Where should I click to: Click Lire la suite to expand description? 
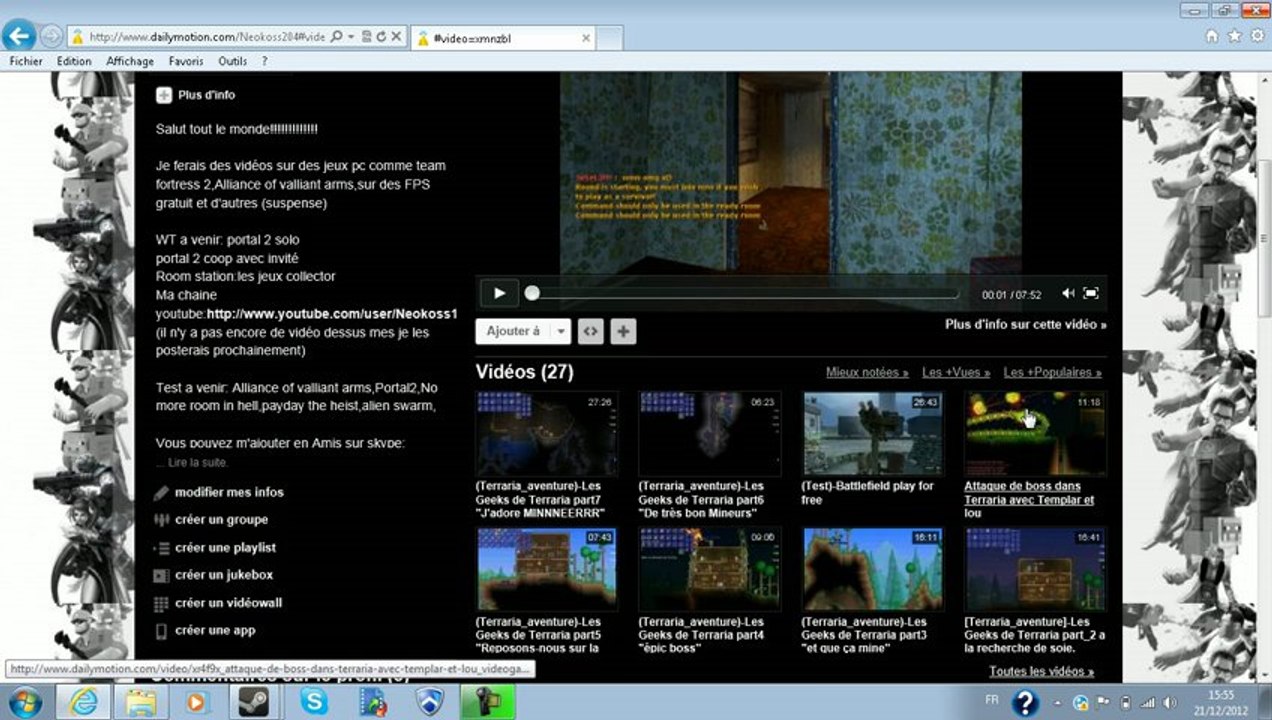[199, 463]
